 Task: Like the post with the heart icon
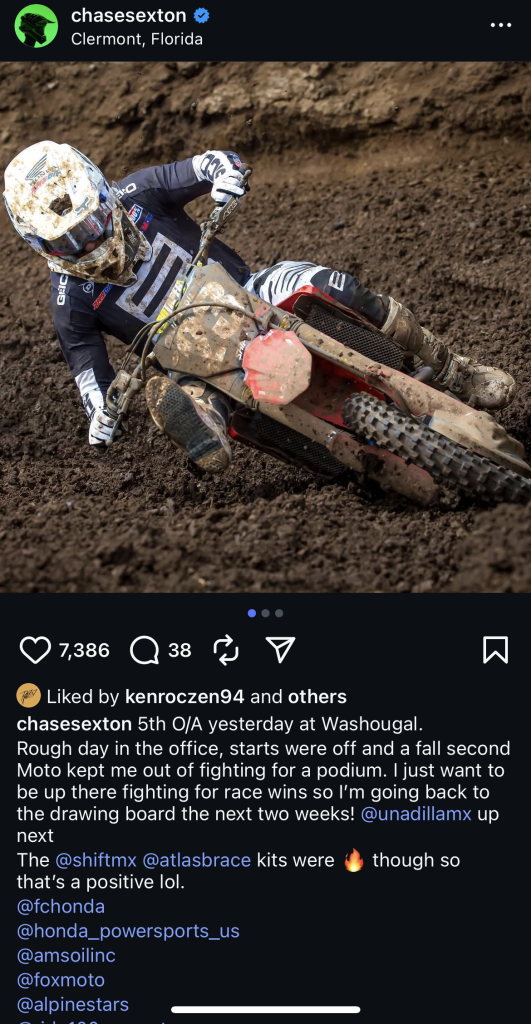click(x=35, y=650)
